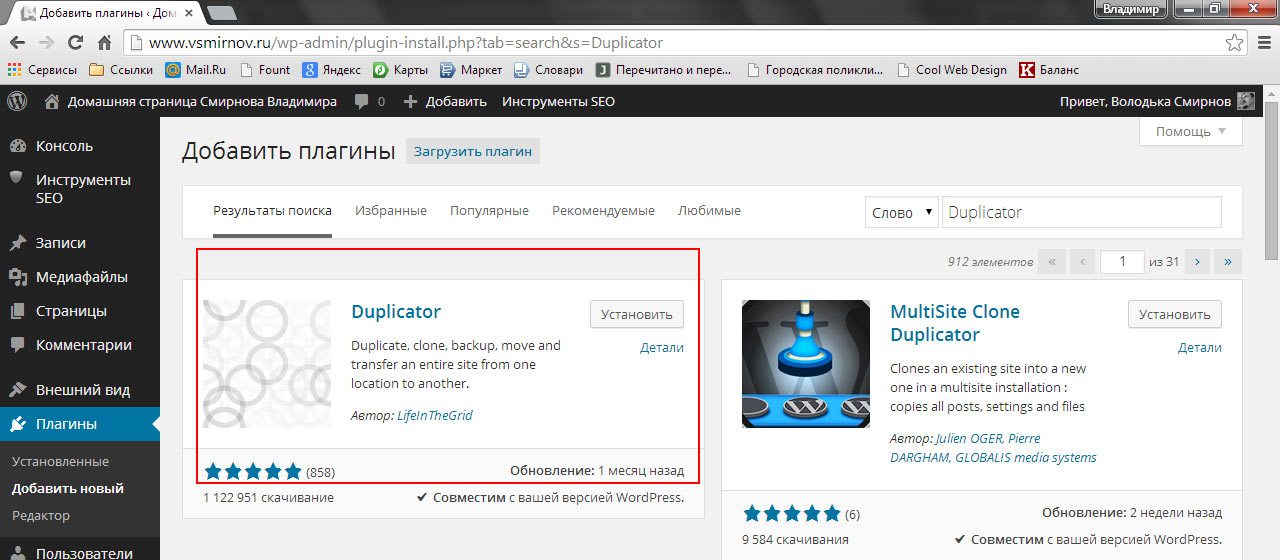
Task: Focus the plugin search field with Duplicator
Action: pyautogui.click(x=1082, y=212)
